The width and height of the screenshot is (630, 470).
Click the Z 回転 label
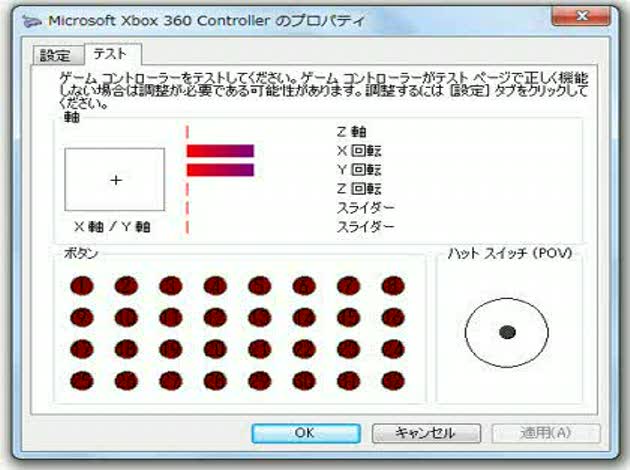(359, 189)
